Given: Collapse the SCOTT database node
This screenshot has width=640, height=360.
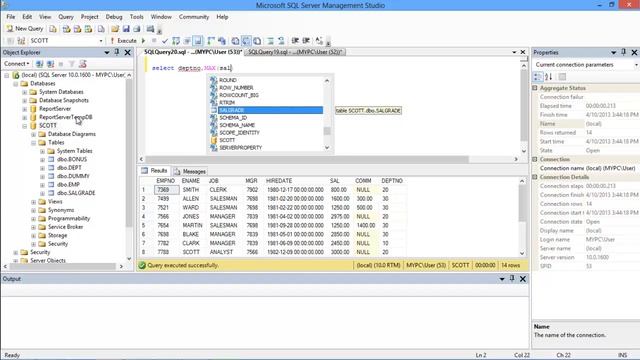Looking at the screenshot, I should pos(24,126).
